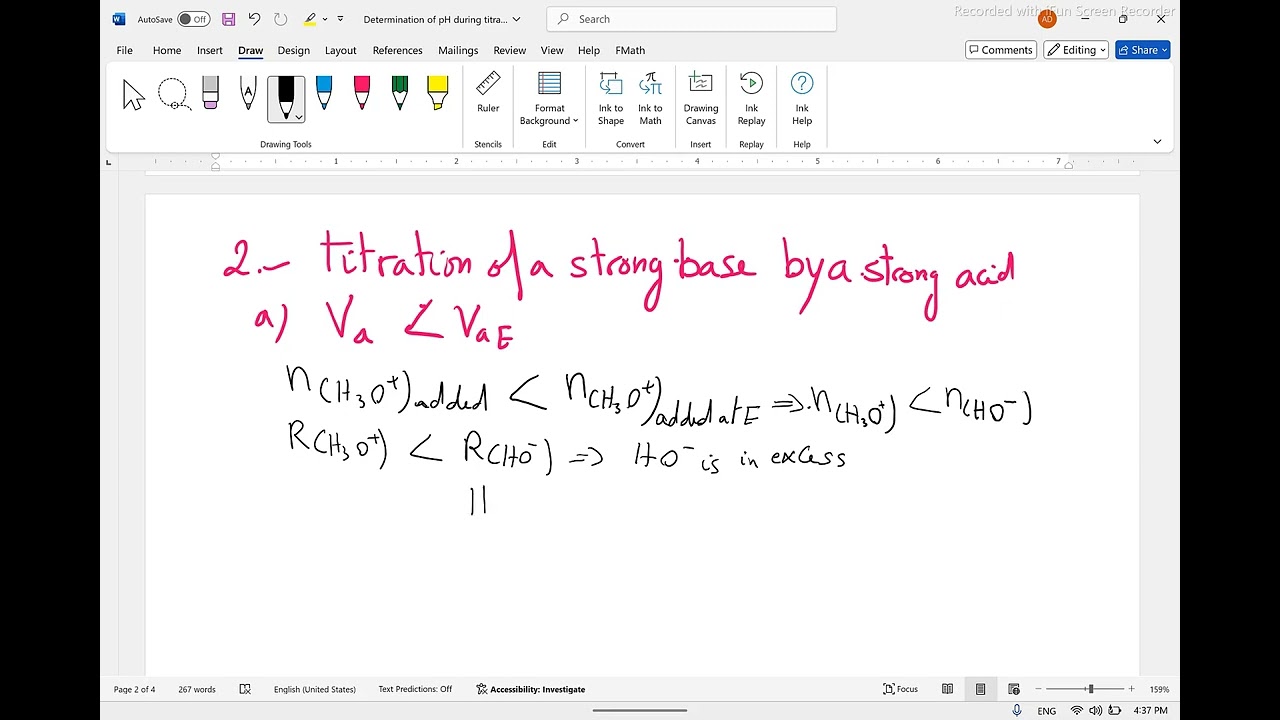Click in the Search box

pos(691,19)
